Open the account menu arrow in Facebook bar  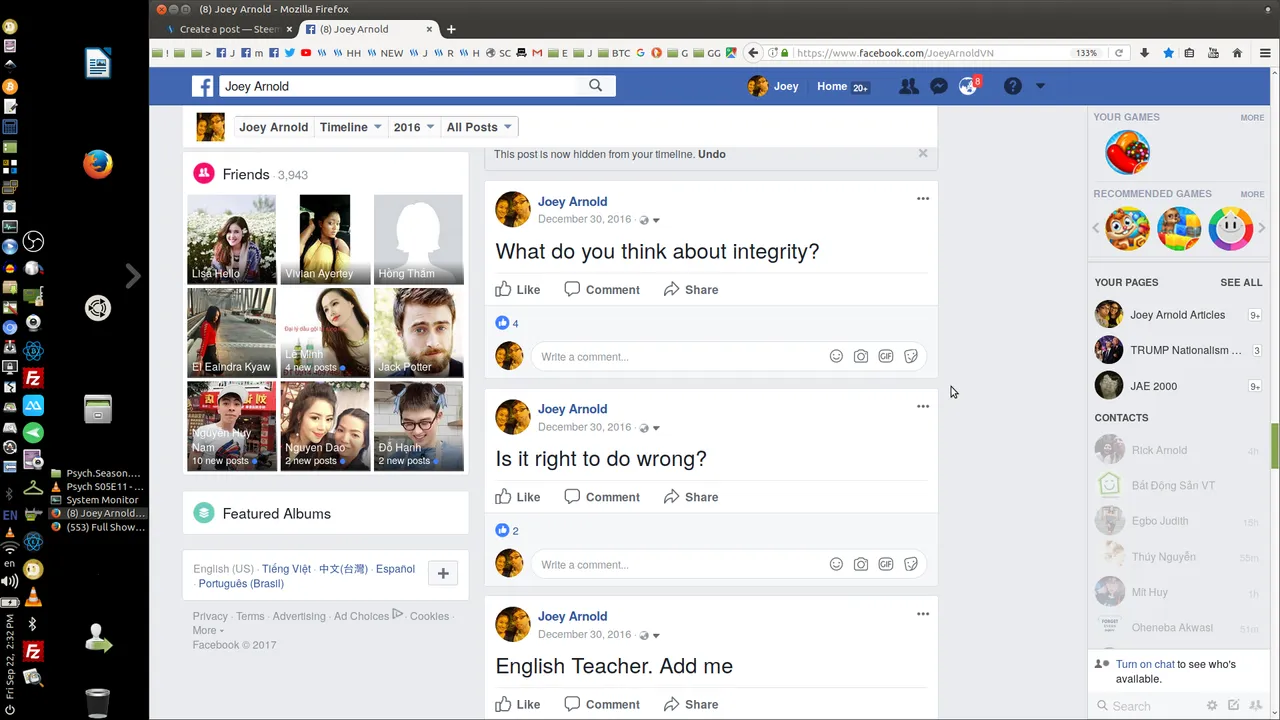click(1040, 87)
